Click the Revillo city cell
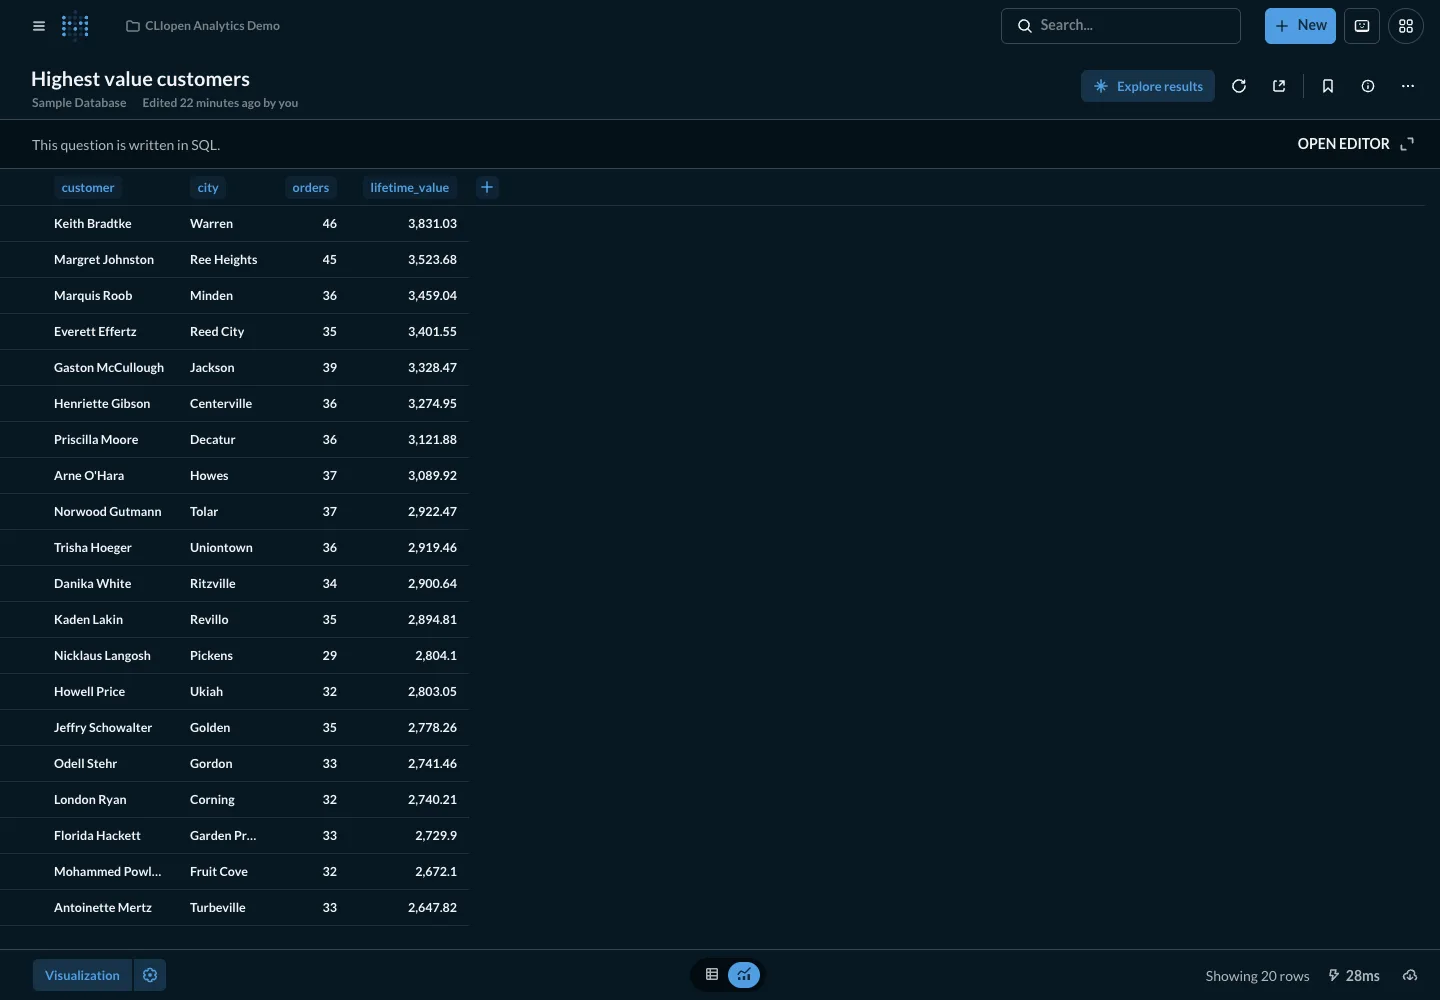Screen dimensions: 1440x1000 point(209,620)
